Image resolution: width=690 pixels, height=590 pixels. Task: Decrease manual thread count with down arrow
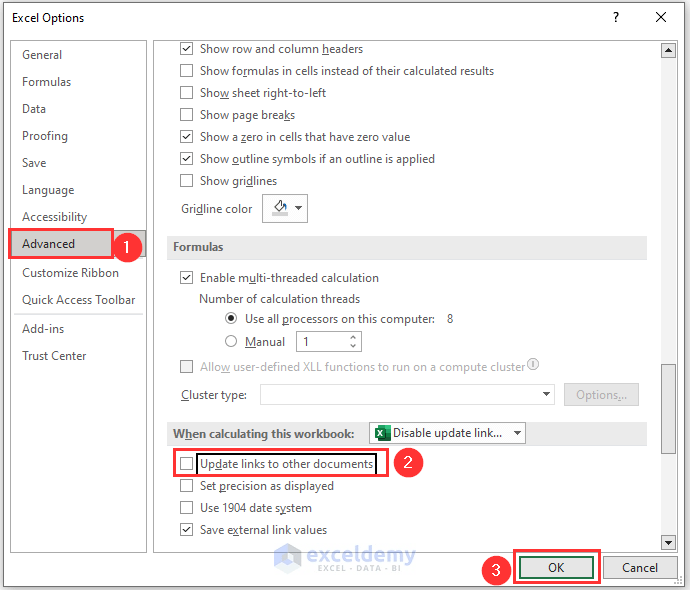pos(353,346)
